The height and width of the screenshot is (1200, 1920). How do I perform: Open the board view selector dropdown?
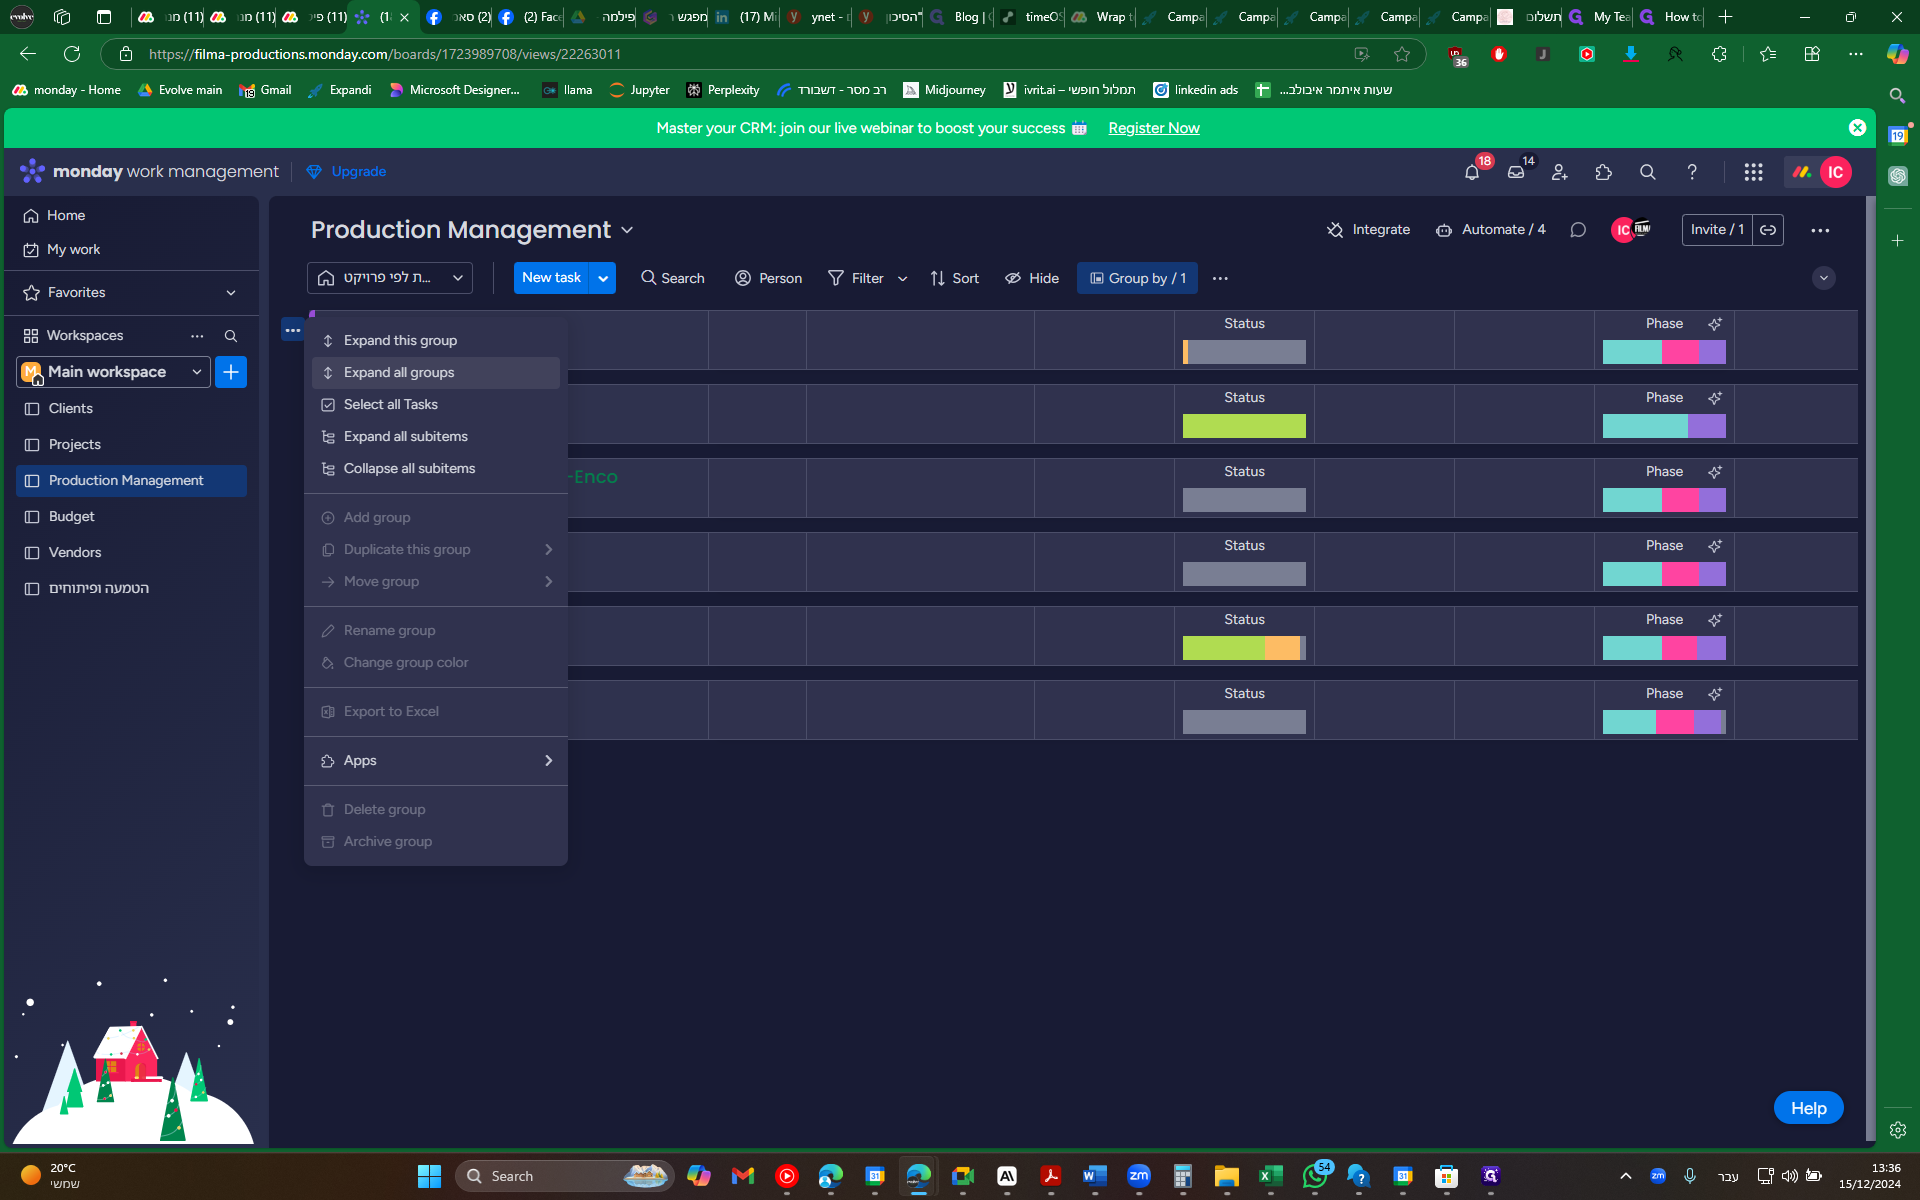pyautogui.click(x=390, y=278)
